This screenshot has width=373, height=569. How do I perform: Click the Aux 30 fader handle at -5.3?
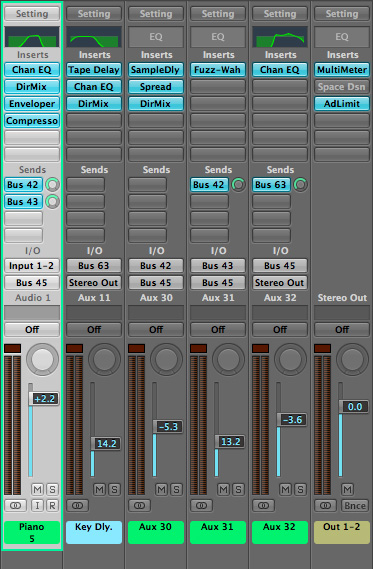click(168, 427)
